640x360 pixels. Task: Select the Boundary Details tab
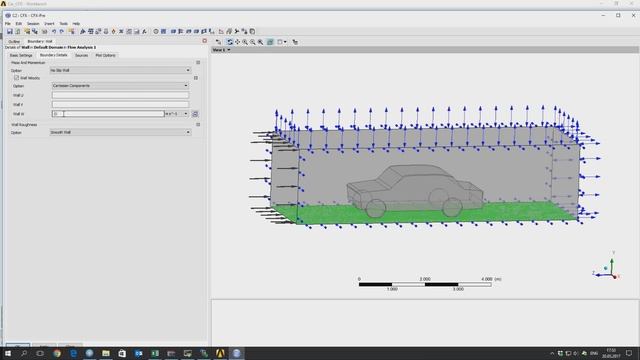click(53, 55)
